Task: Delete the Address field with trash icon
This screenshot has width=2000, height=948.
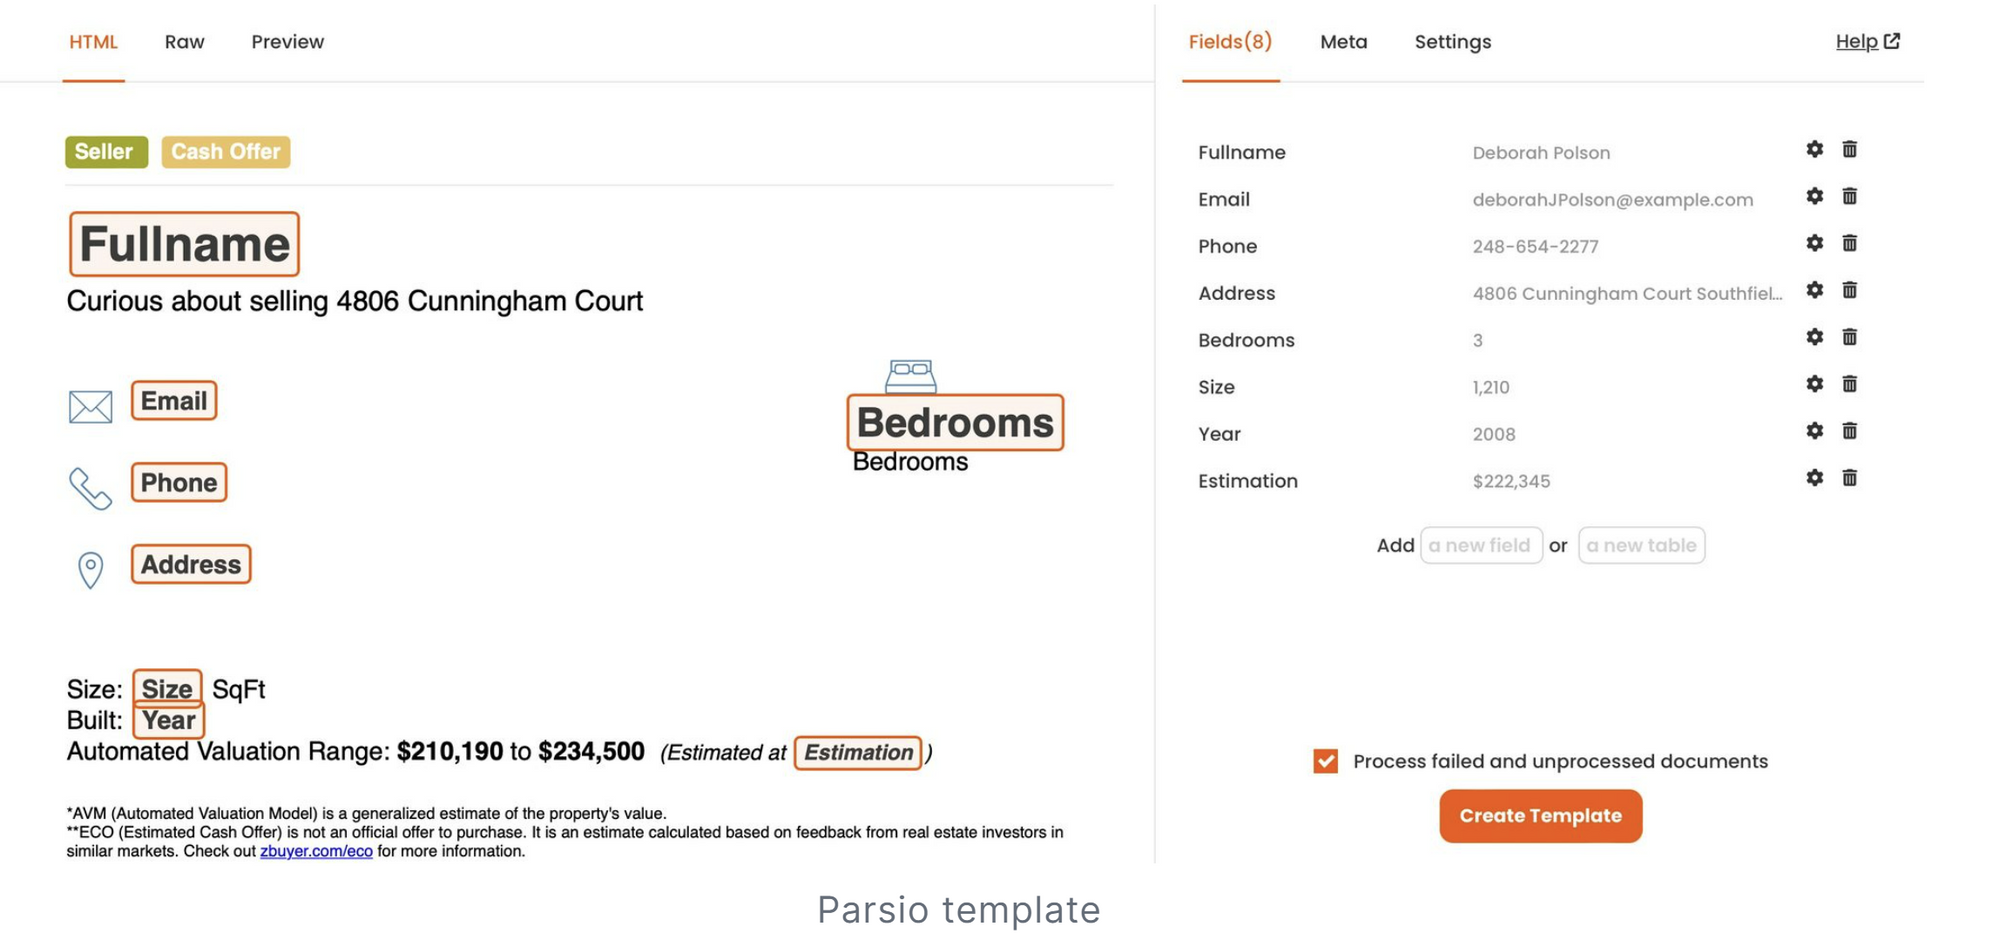Action: [x=1849, y=290]
